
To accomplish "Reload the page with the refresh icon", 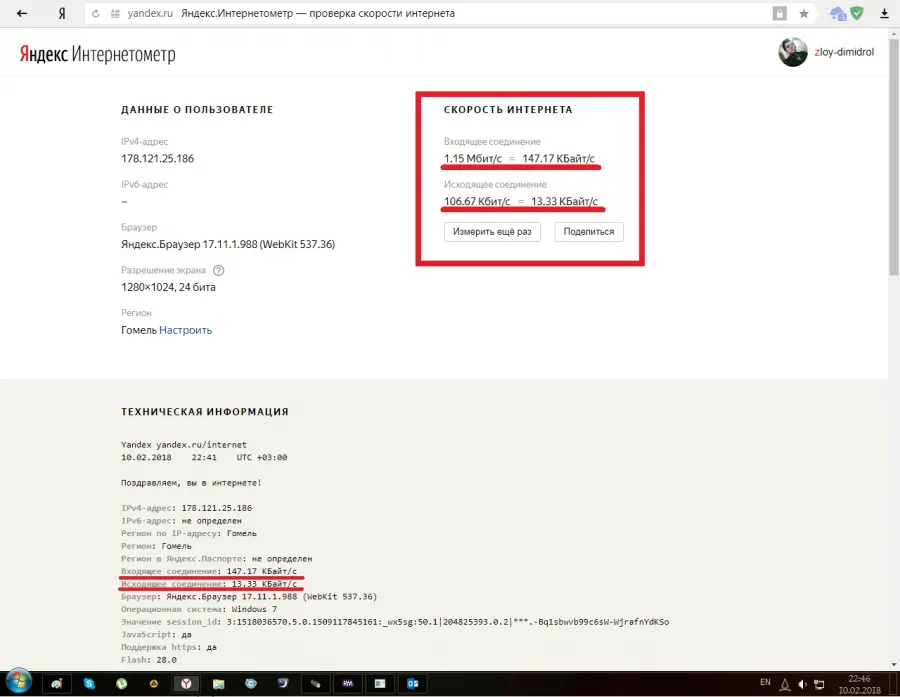I will (x=95, y=13).
